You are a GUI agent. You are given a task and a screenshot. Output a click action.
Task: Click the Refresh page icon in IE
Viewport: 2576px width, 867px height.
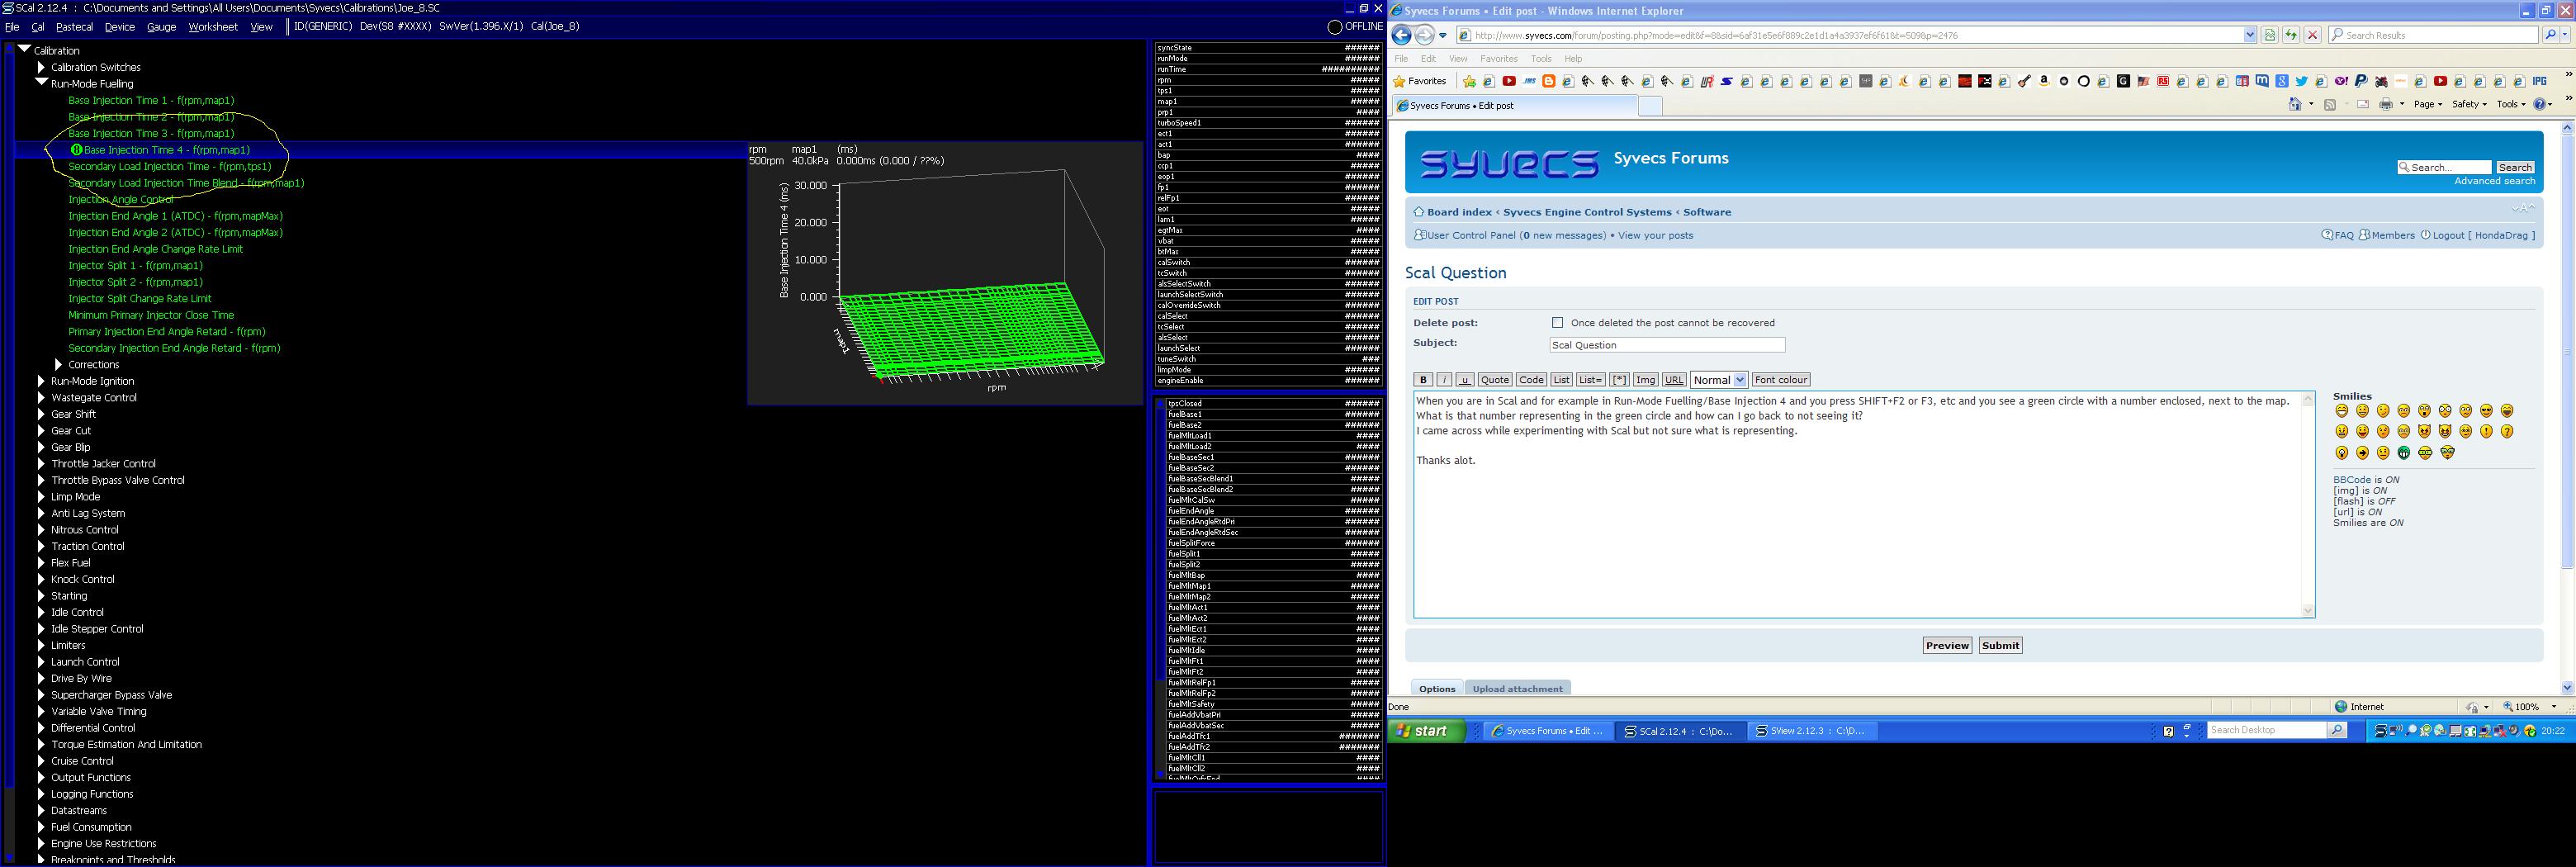point(2290,35)
